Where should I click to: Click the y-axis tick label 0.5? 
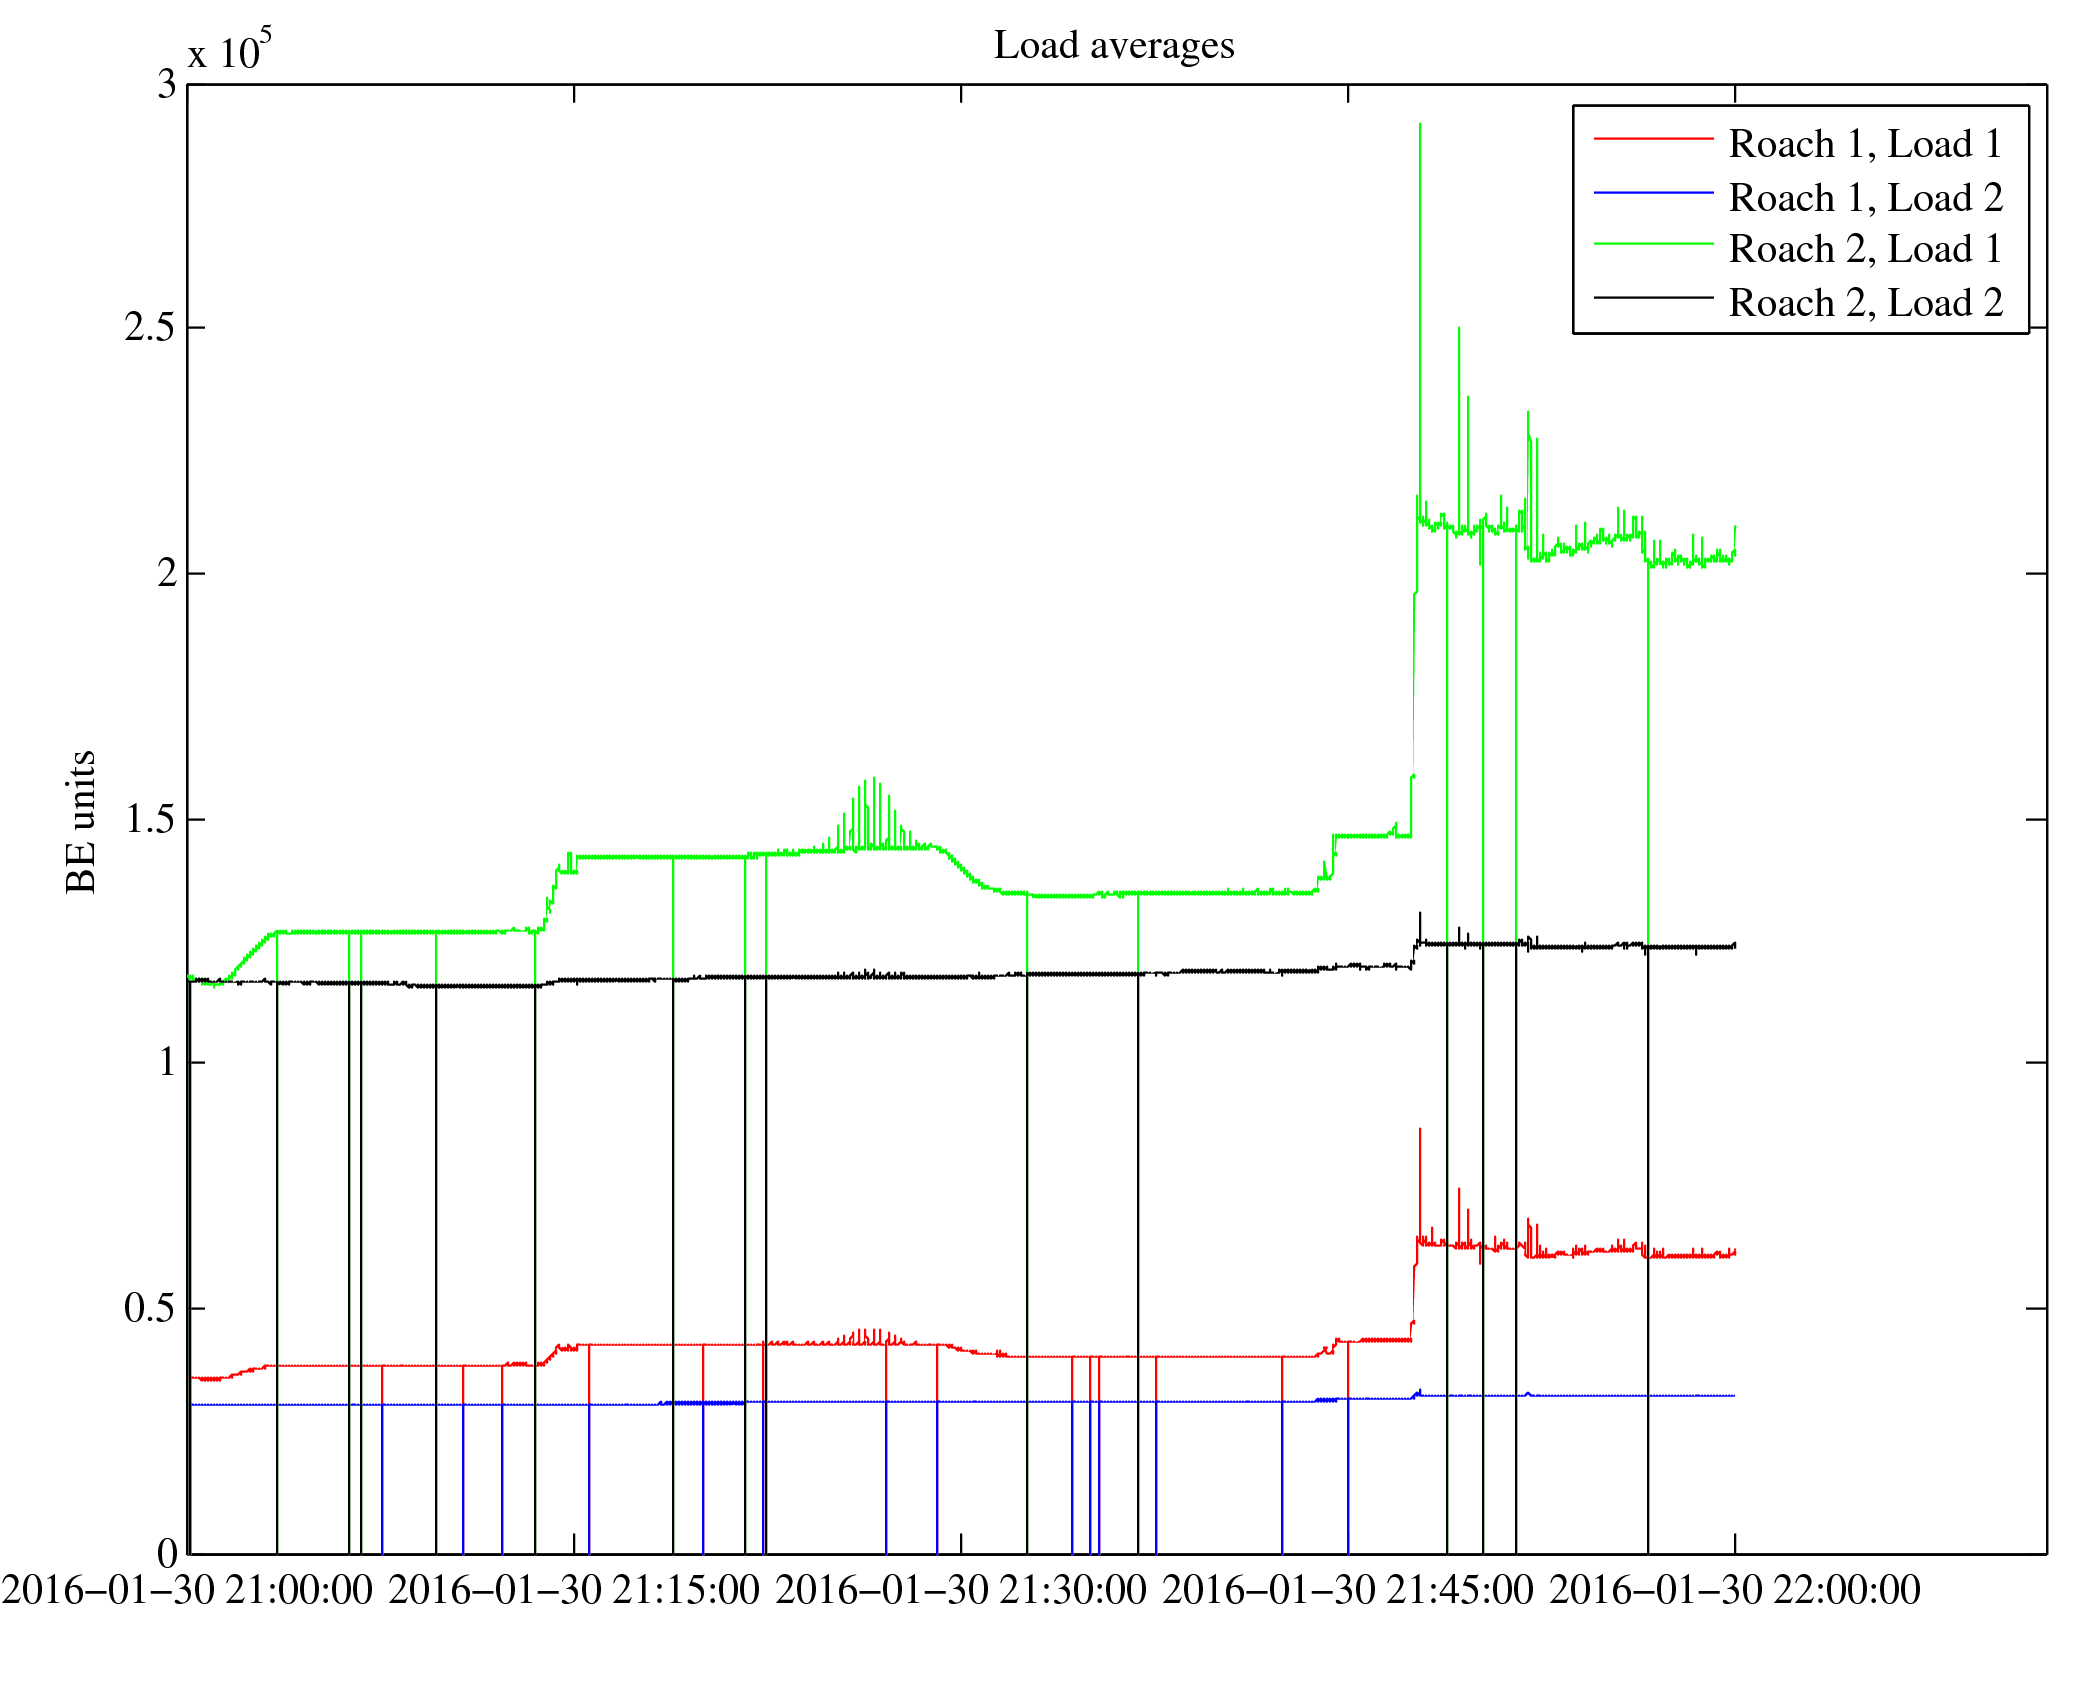150,1308
